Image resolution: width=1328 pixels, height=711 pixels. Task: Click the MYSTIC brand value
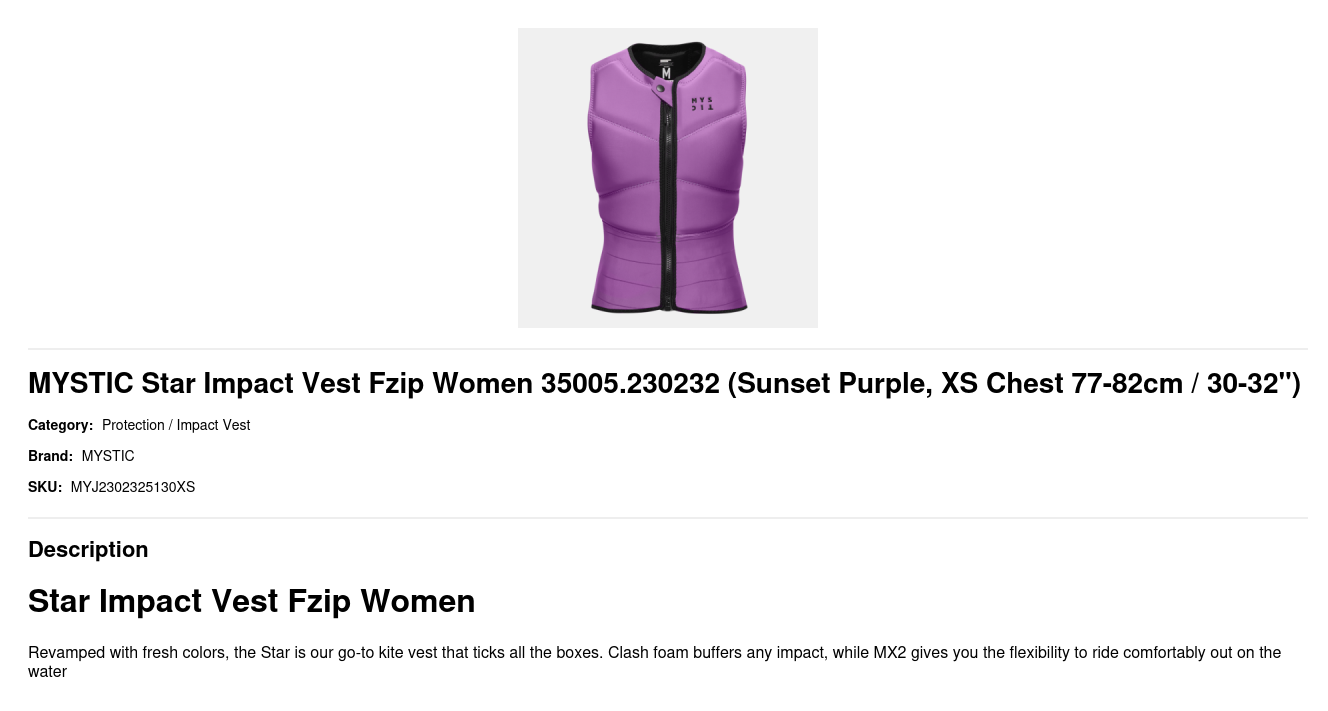click(108, 456)
